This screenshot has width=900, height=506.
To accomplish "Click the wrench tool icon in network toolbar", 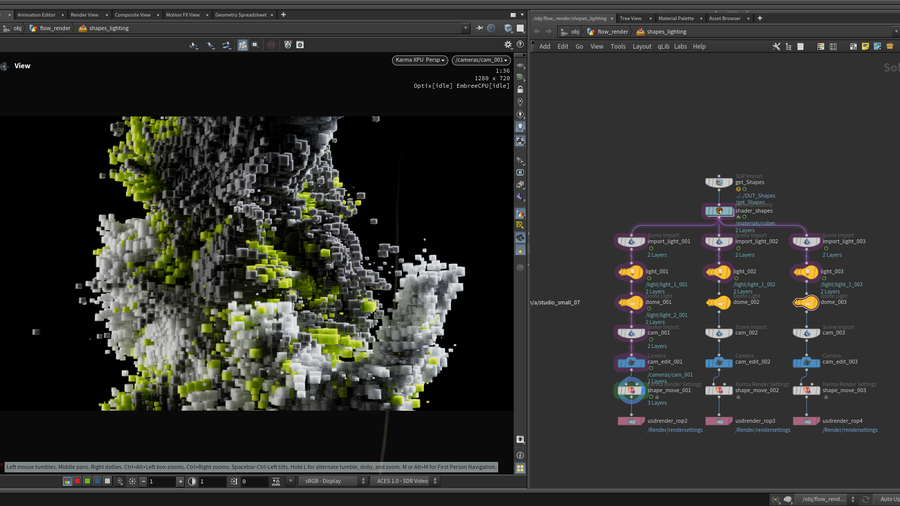I will (776, 46).
